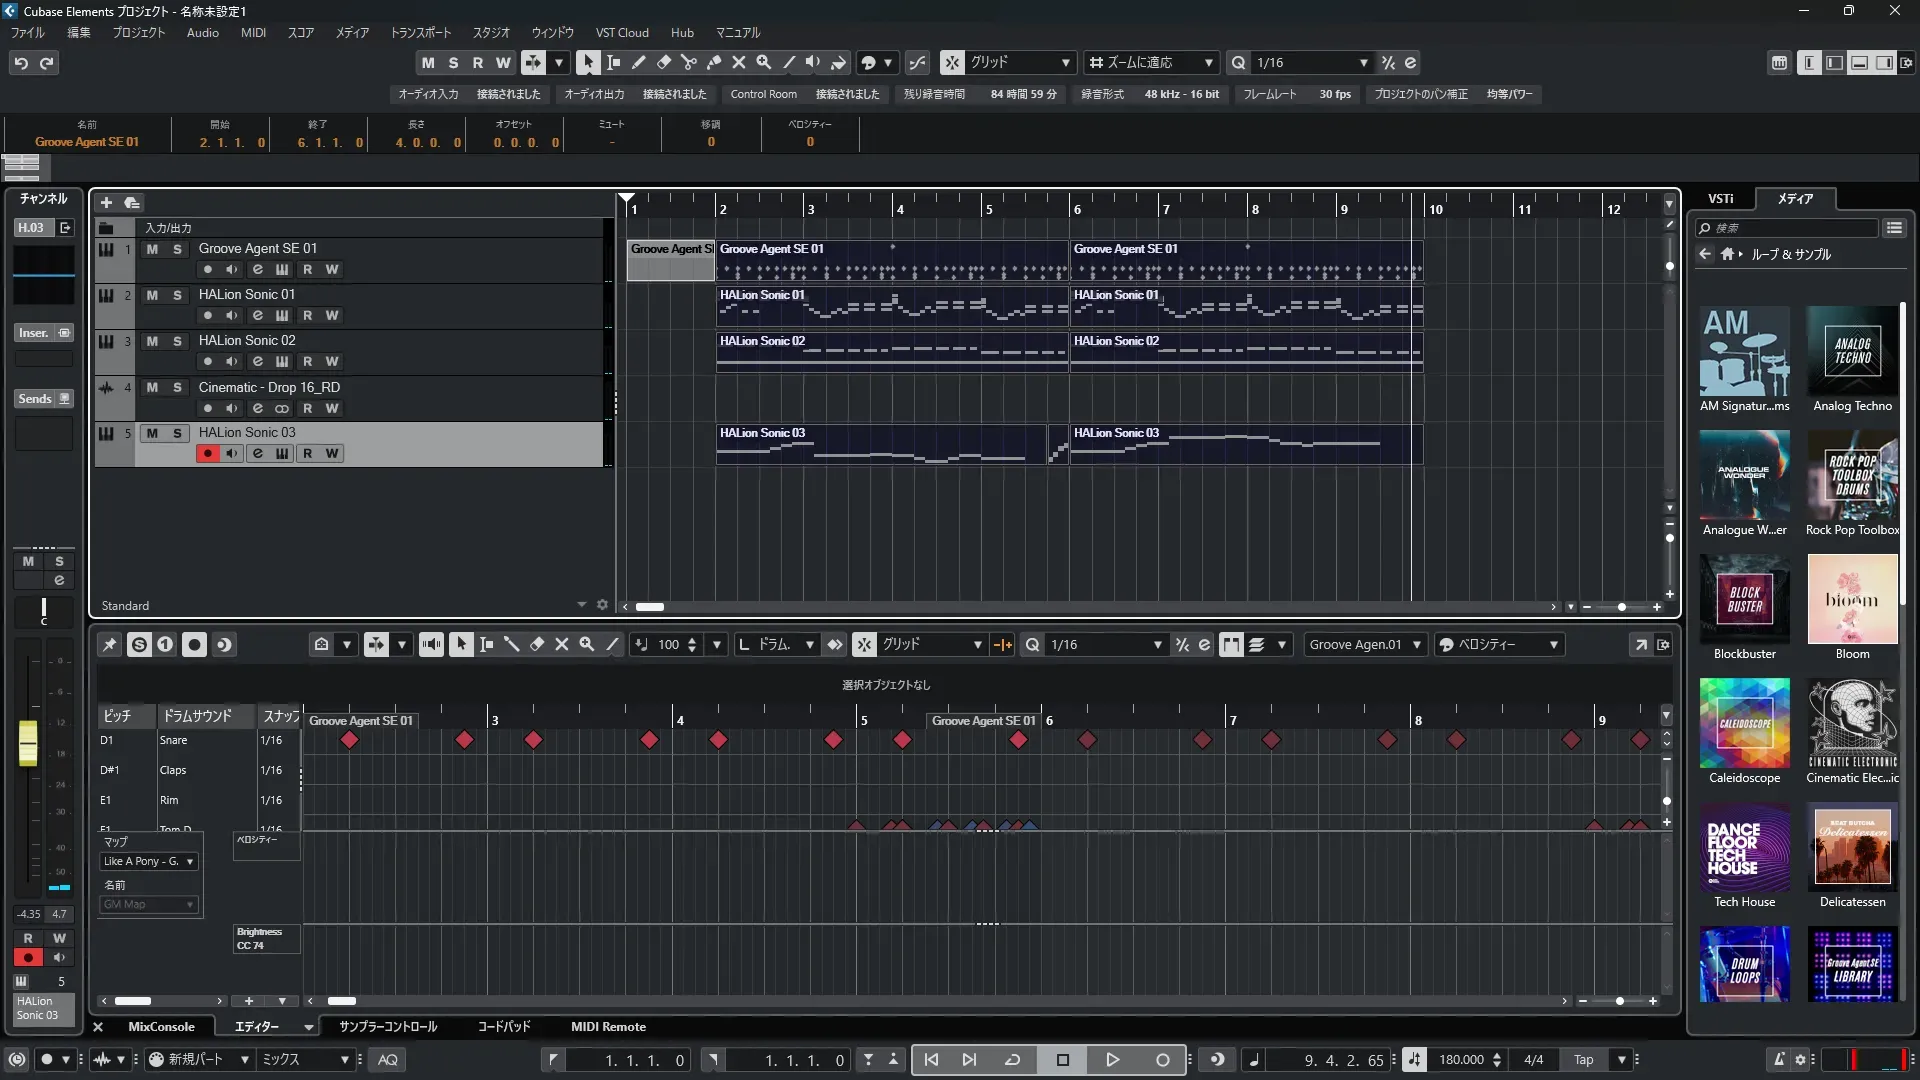
Task: Select the Erase tool in main toolbar
Action: point(663,62)
